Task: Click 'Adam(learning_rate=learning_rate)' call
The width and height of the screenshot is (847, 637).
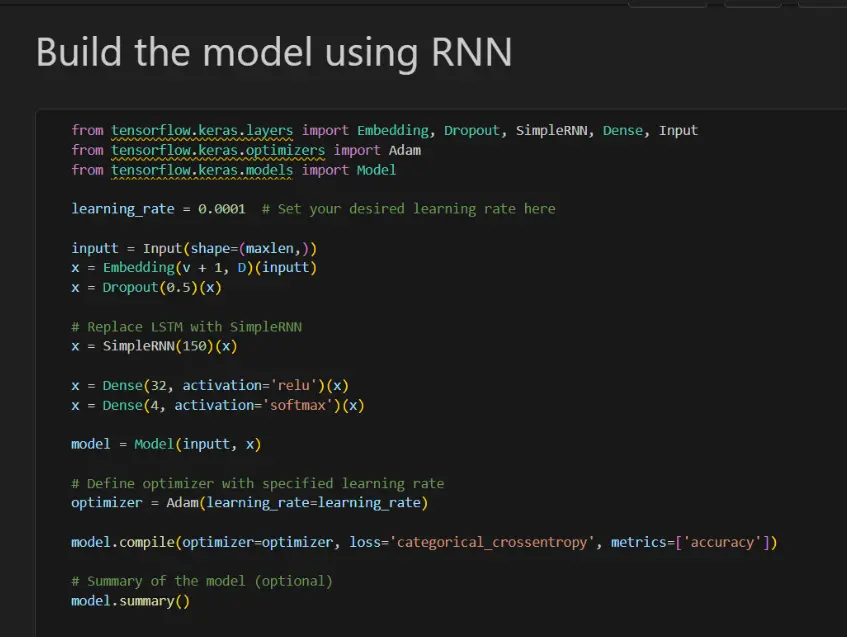Action: 297,503
